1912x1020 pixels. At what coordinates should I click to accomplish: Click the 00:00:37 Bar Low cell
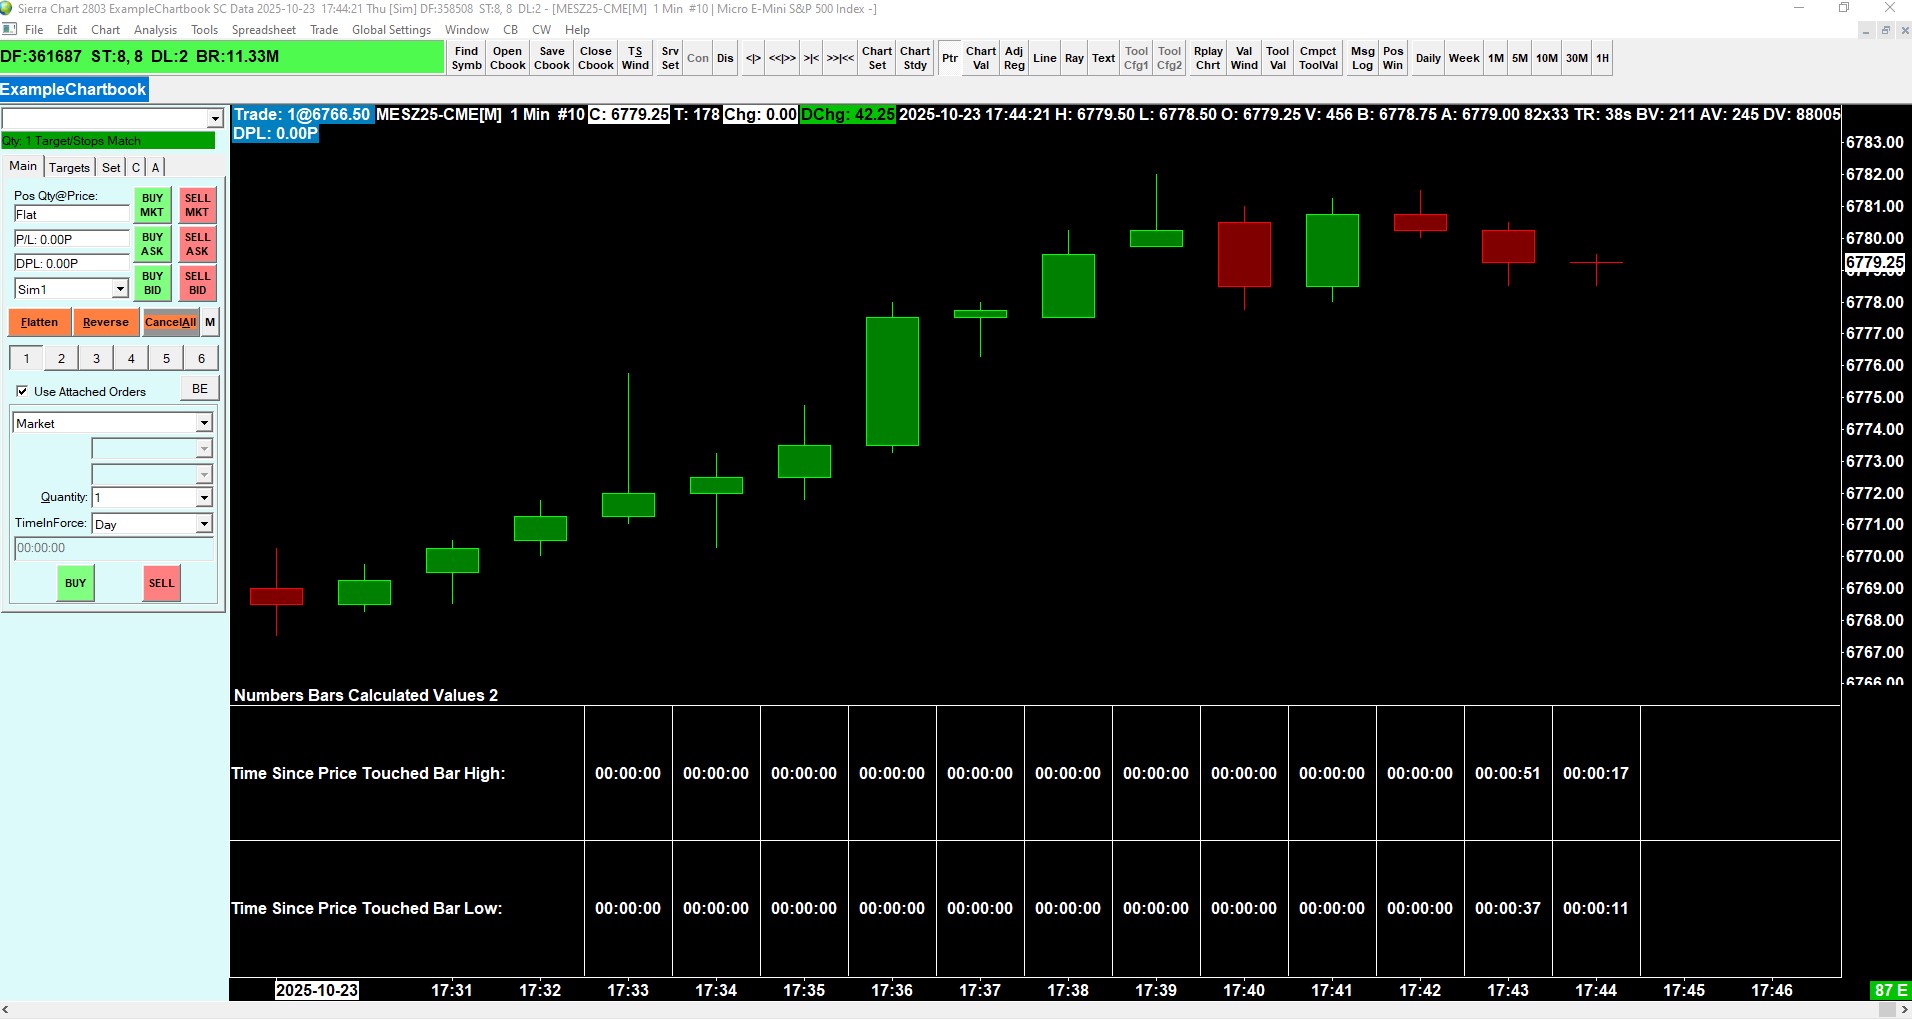click(x=1508, y=908)
